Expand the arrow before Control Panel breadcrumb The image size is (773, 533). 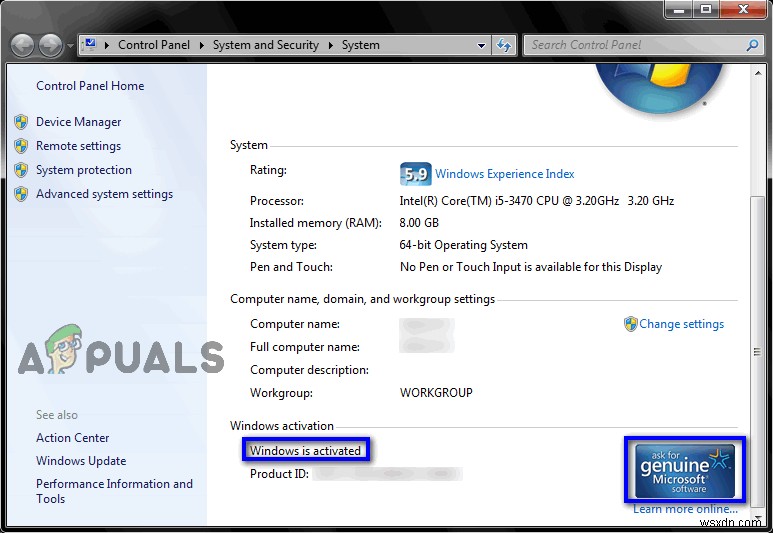(106, 45)
